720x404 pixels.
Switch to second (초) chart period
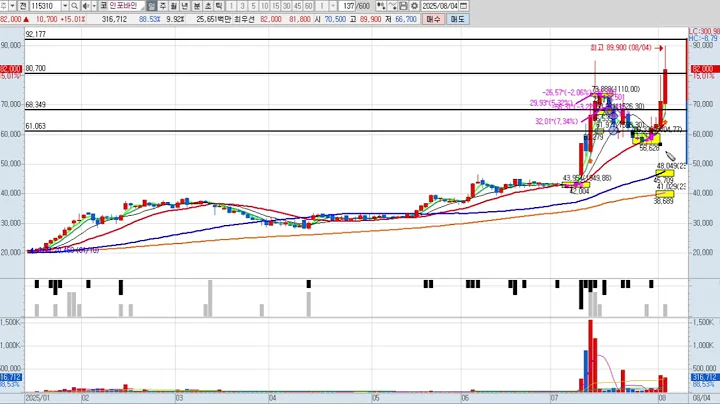tap(208, 6)
